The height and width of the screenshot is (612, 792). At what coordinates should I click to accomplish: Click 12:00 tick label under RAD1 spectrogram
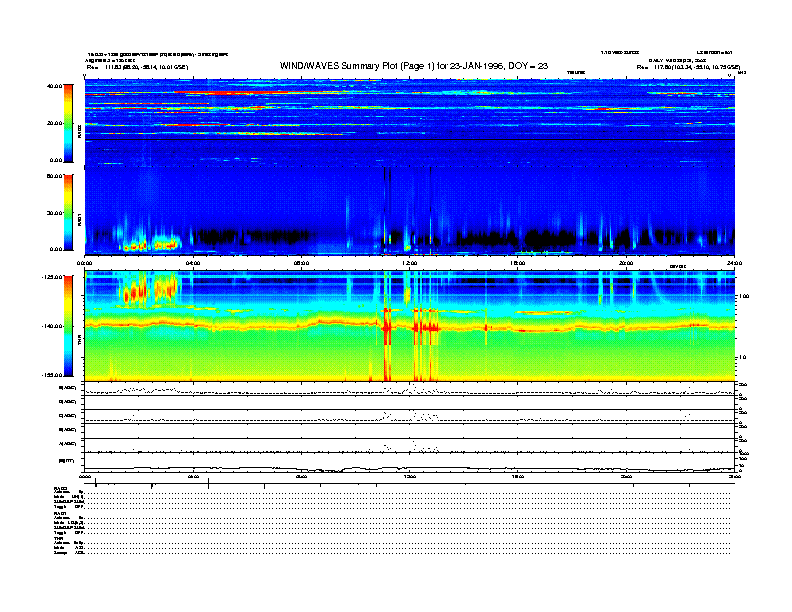(x=410, y=263)
